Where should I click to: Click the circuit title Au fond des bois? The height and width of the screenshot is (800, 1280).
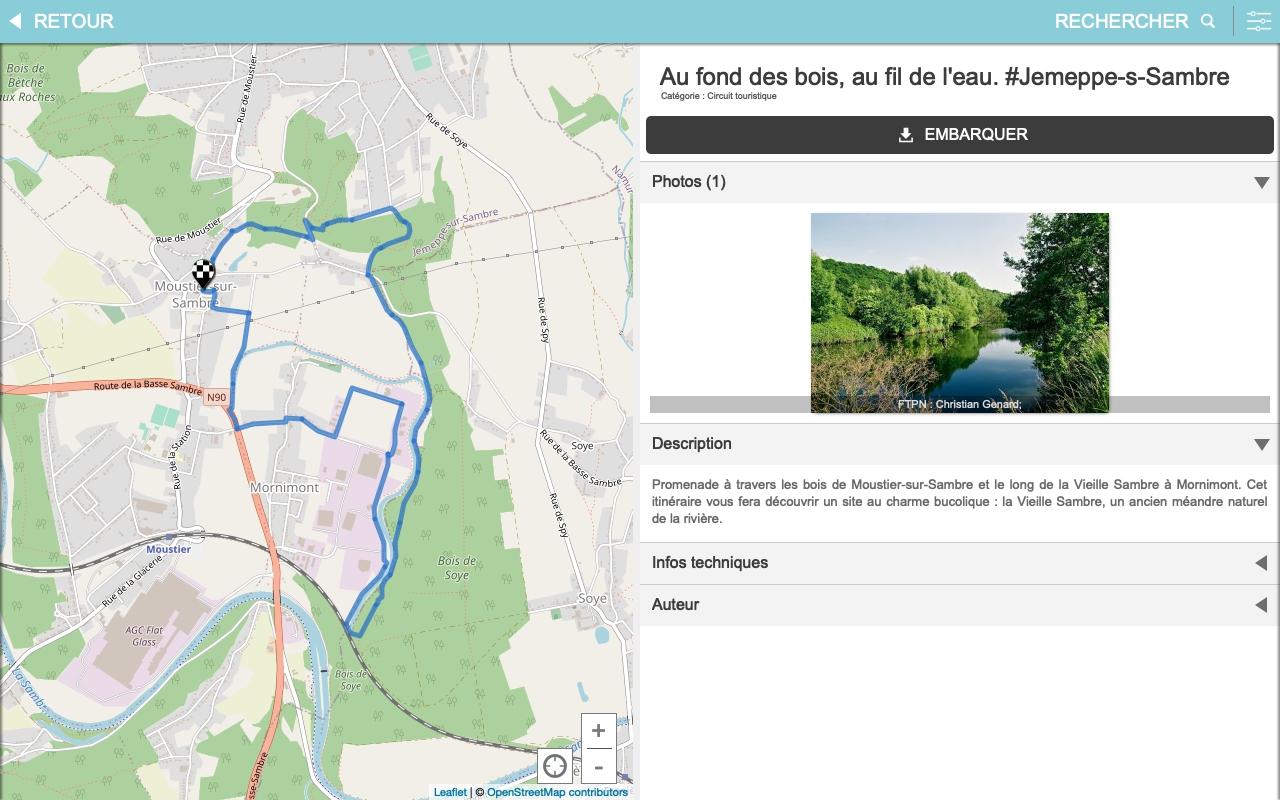pyautogui.click(x=944, y=77)
